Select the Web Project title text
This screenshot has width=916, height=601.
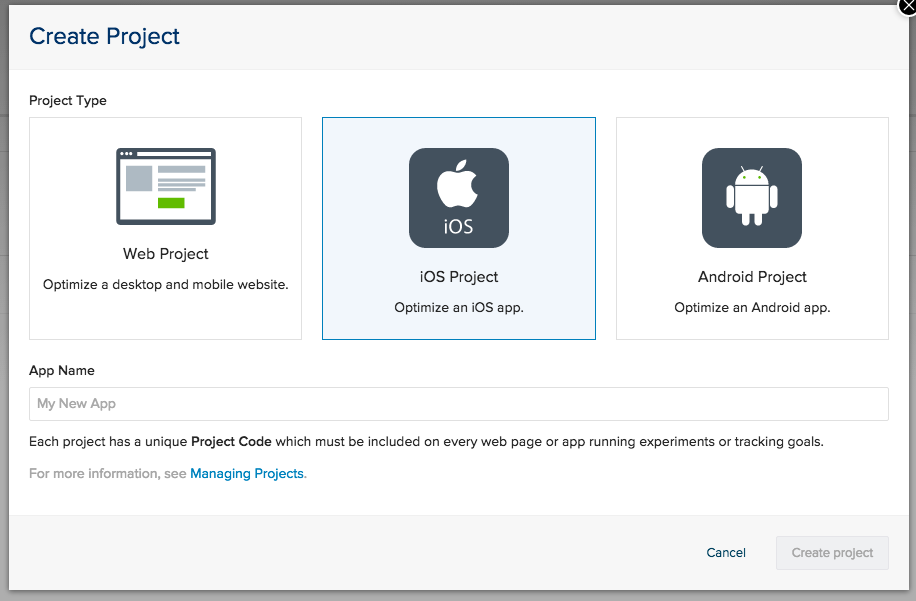pos(166,254)
